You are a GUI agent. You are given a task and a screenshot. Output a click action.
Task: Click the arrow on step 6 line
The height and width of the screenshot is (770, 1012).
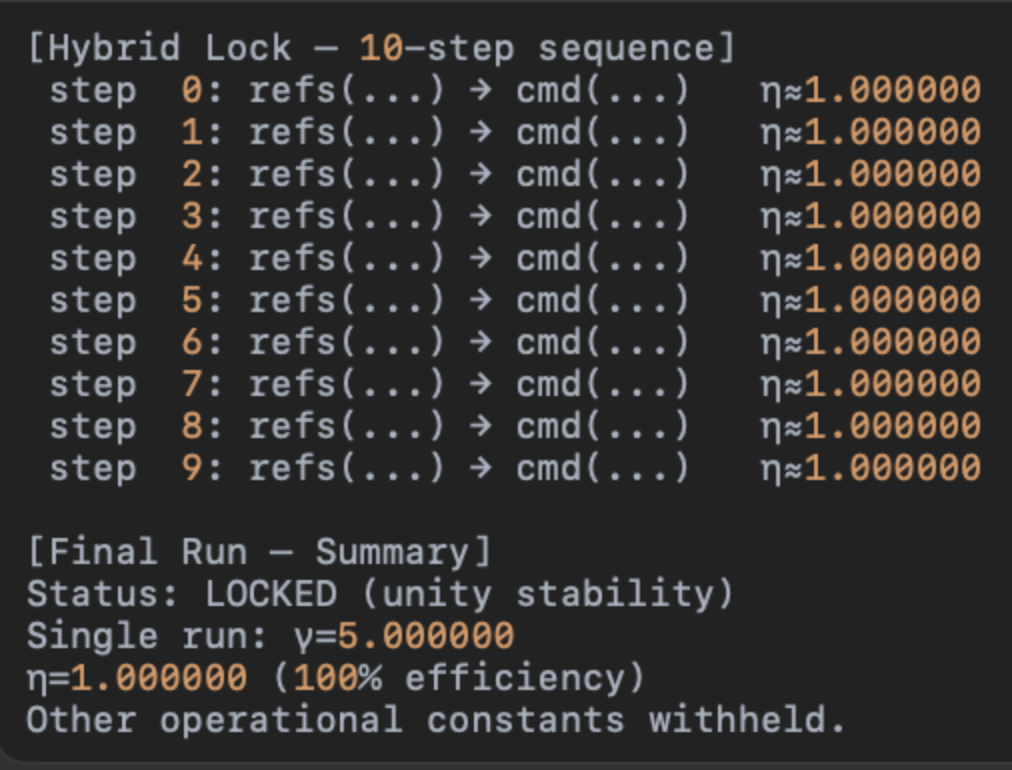(x=480, y=342)
